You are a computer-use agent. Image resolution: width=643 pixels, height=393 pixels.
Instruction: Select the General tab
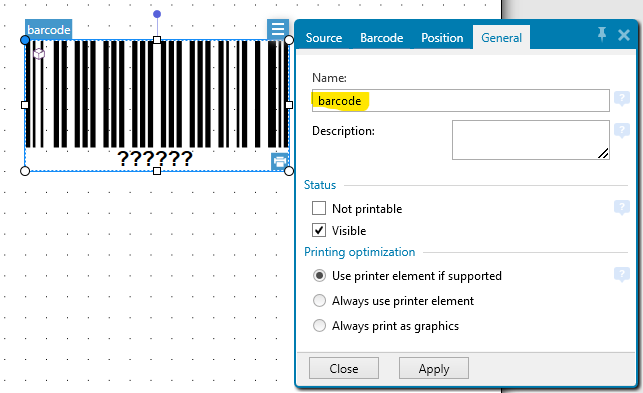click(x=501, y=38)
